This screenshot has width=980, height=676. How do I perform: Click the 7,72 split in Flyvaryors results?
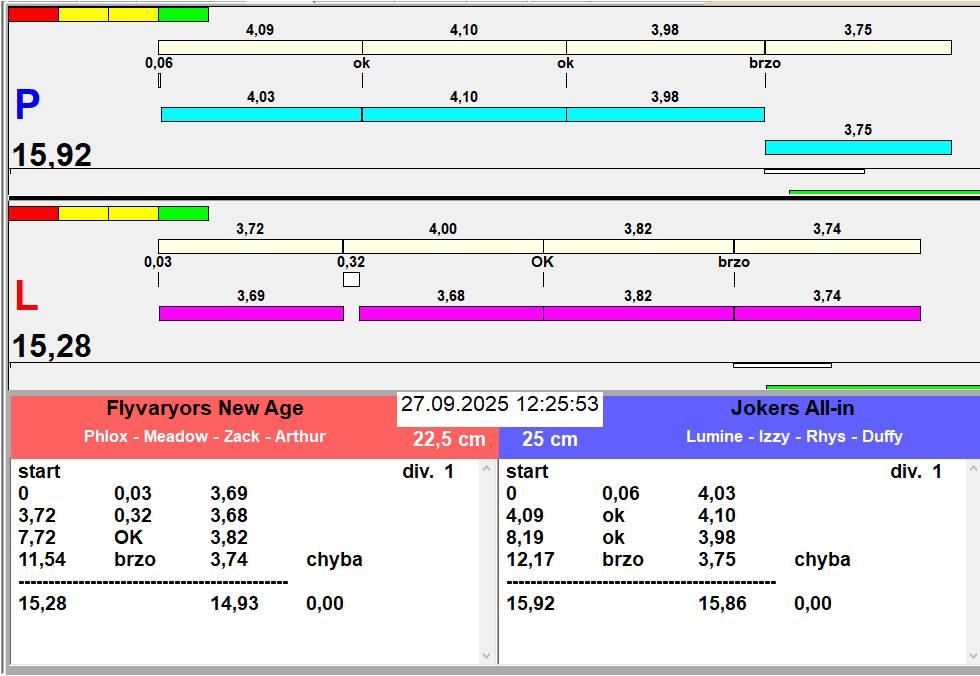pos(37,537)
